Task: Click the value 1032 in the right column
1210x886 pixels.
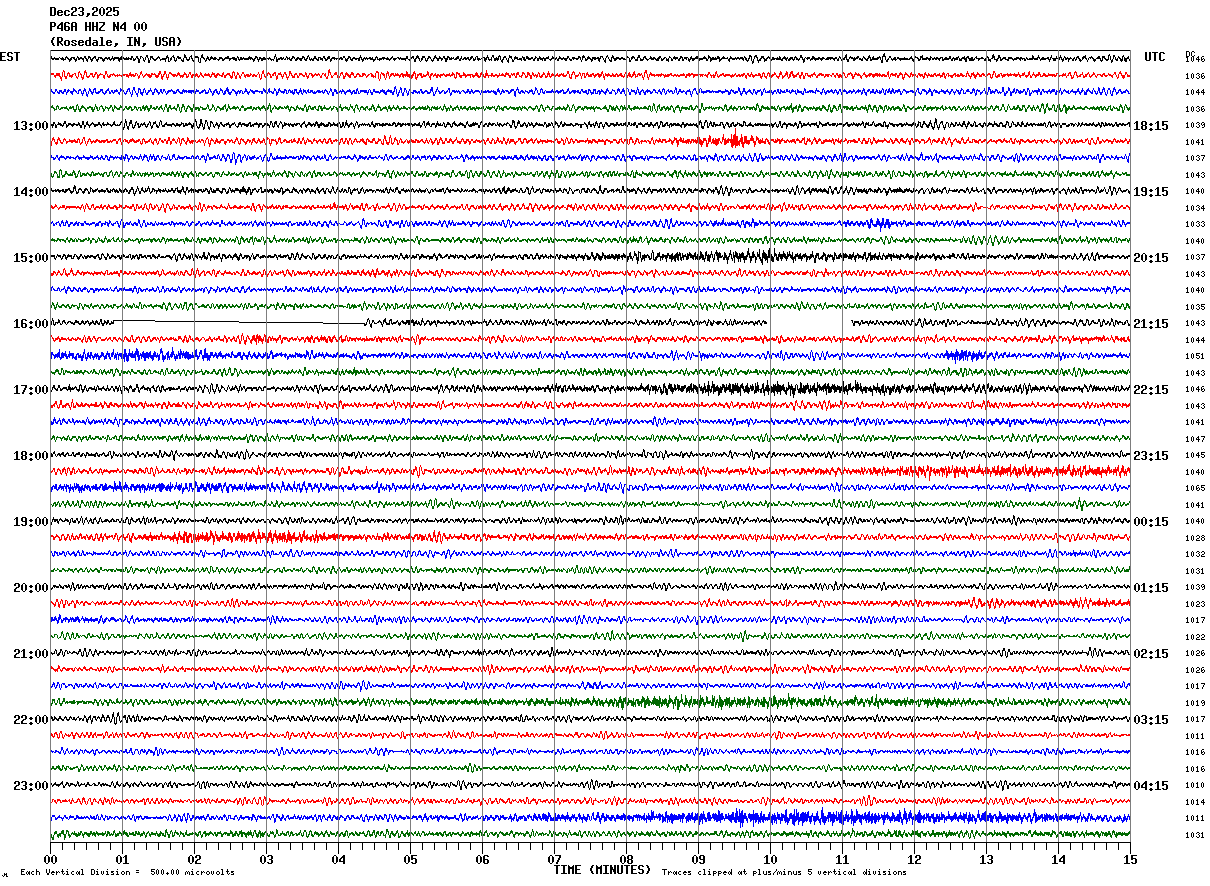Action: [x=1195, y=554]
